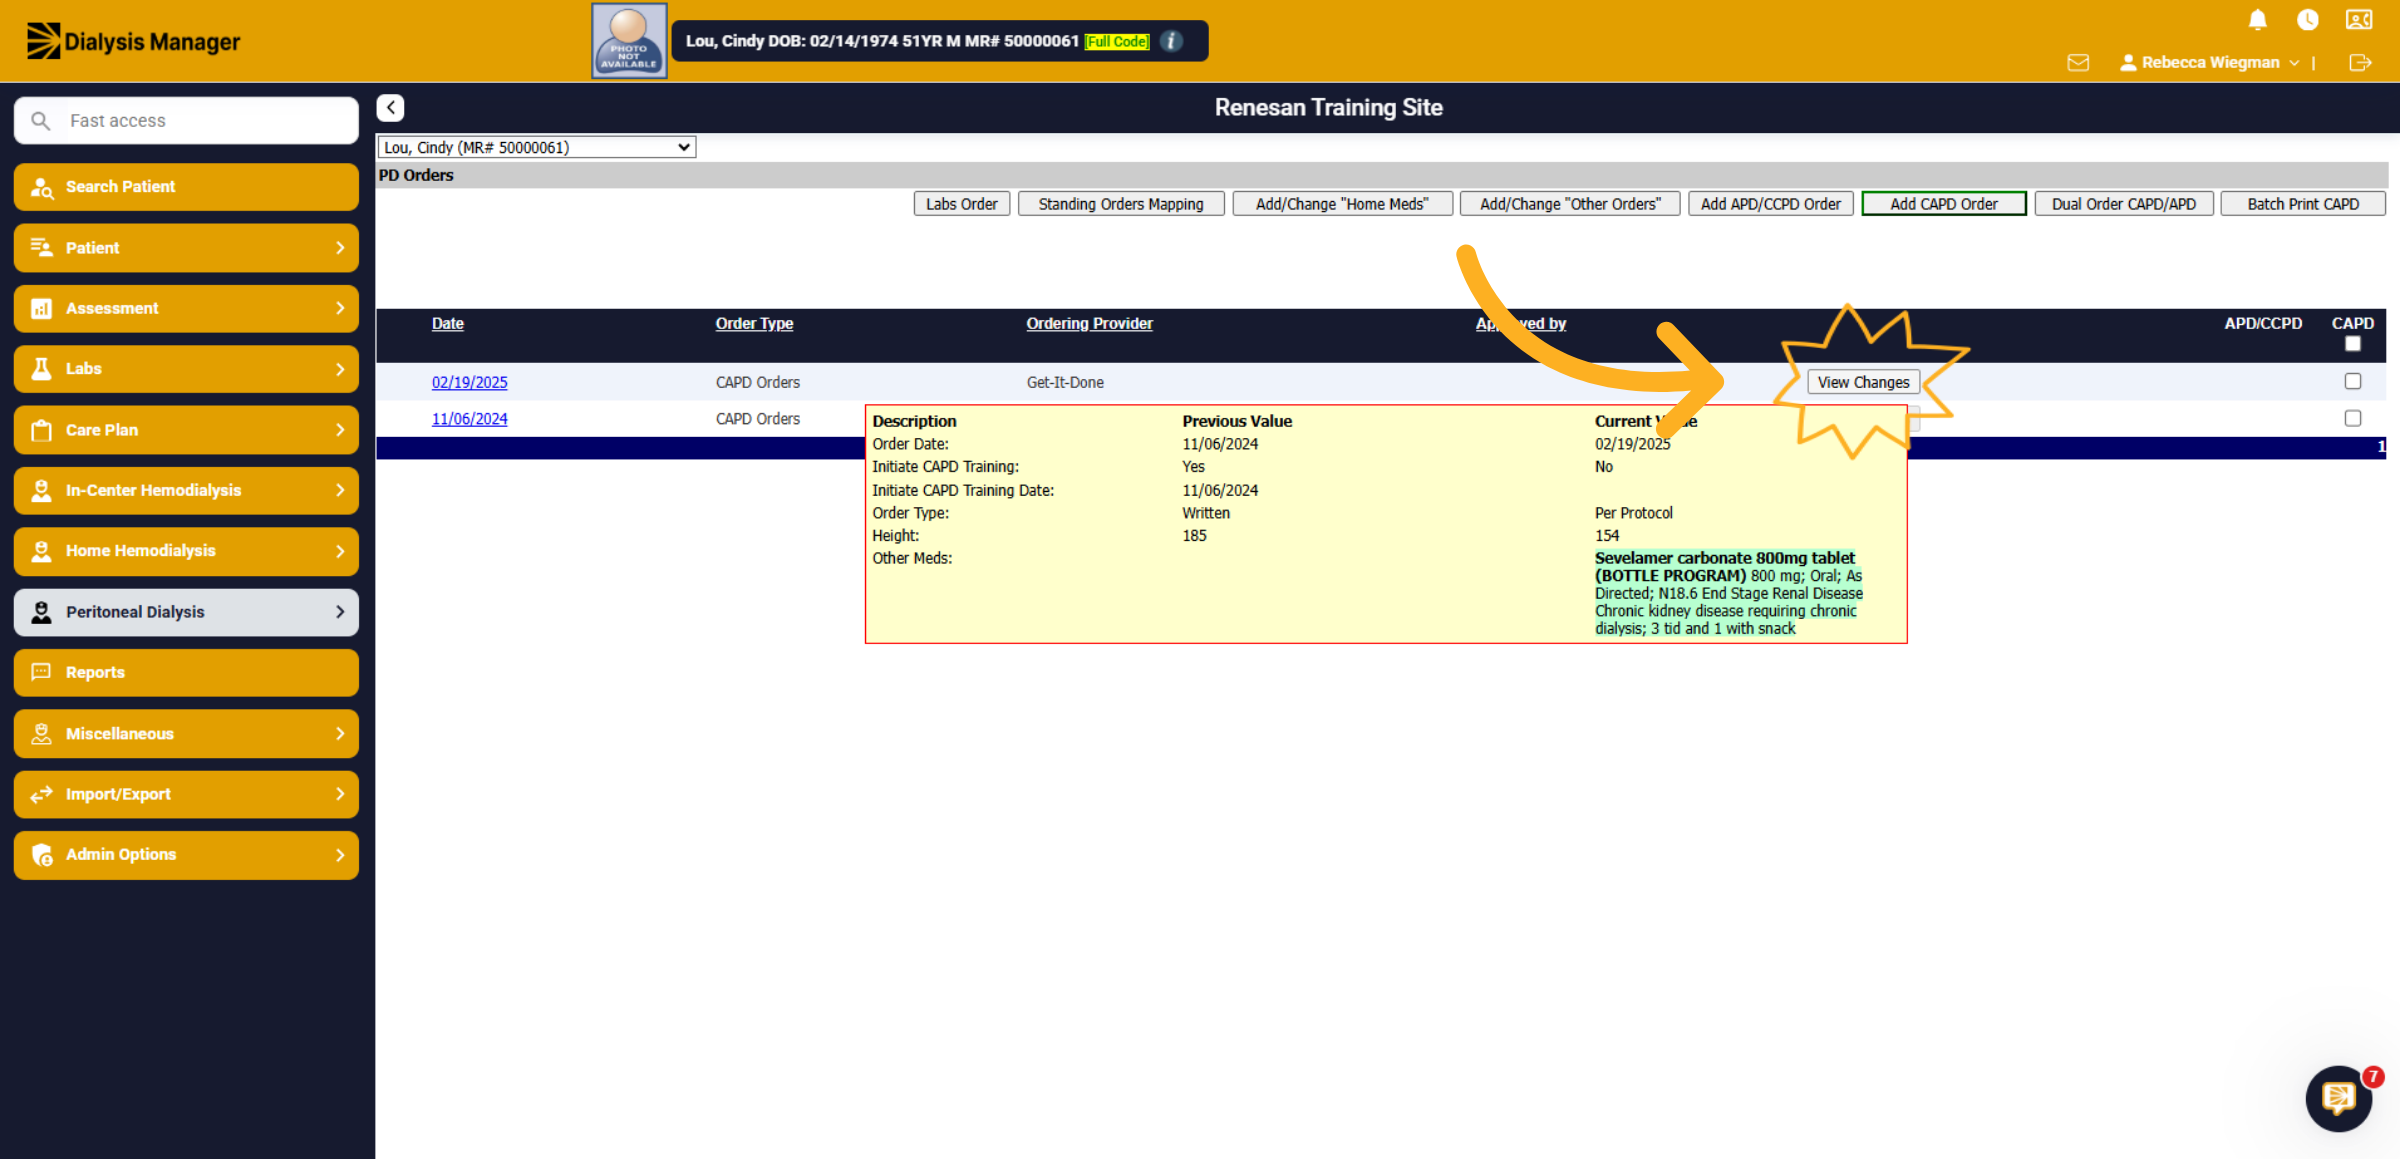The width and height of the screenshot is (2400, 1159).
Task: Collapse sidebar with back arrow icon
Action: pos(391,107)
